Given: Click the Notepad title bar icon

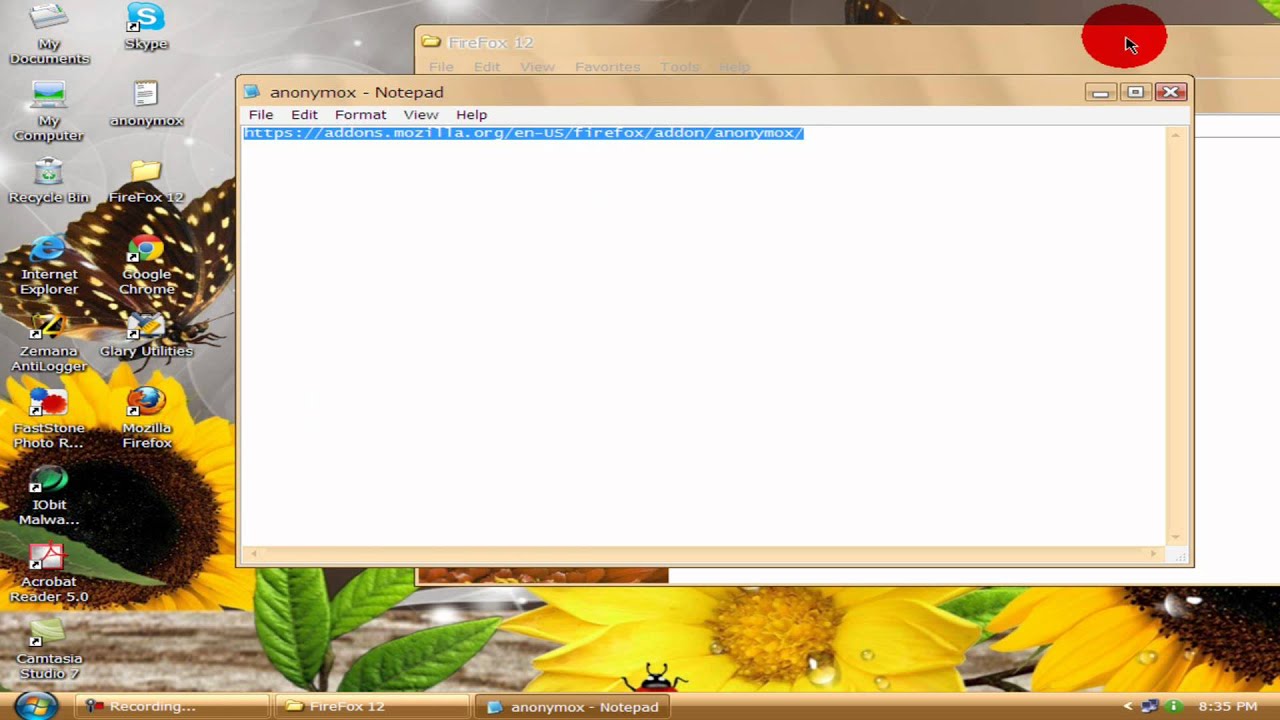Looking at the screenshot, I should (252, 92).
